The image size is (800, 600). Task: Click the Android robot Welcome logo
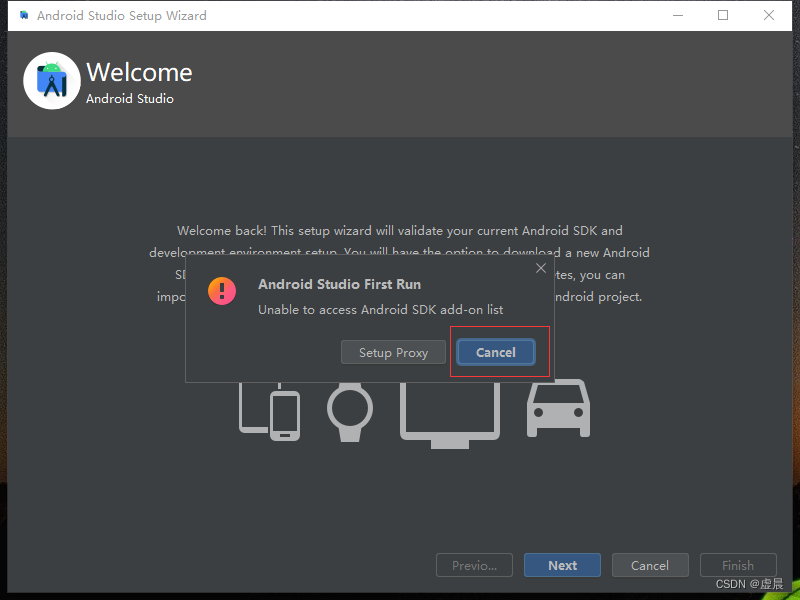pos(51,80)
